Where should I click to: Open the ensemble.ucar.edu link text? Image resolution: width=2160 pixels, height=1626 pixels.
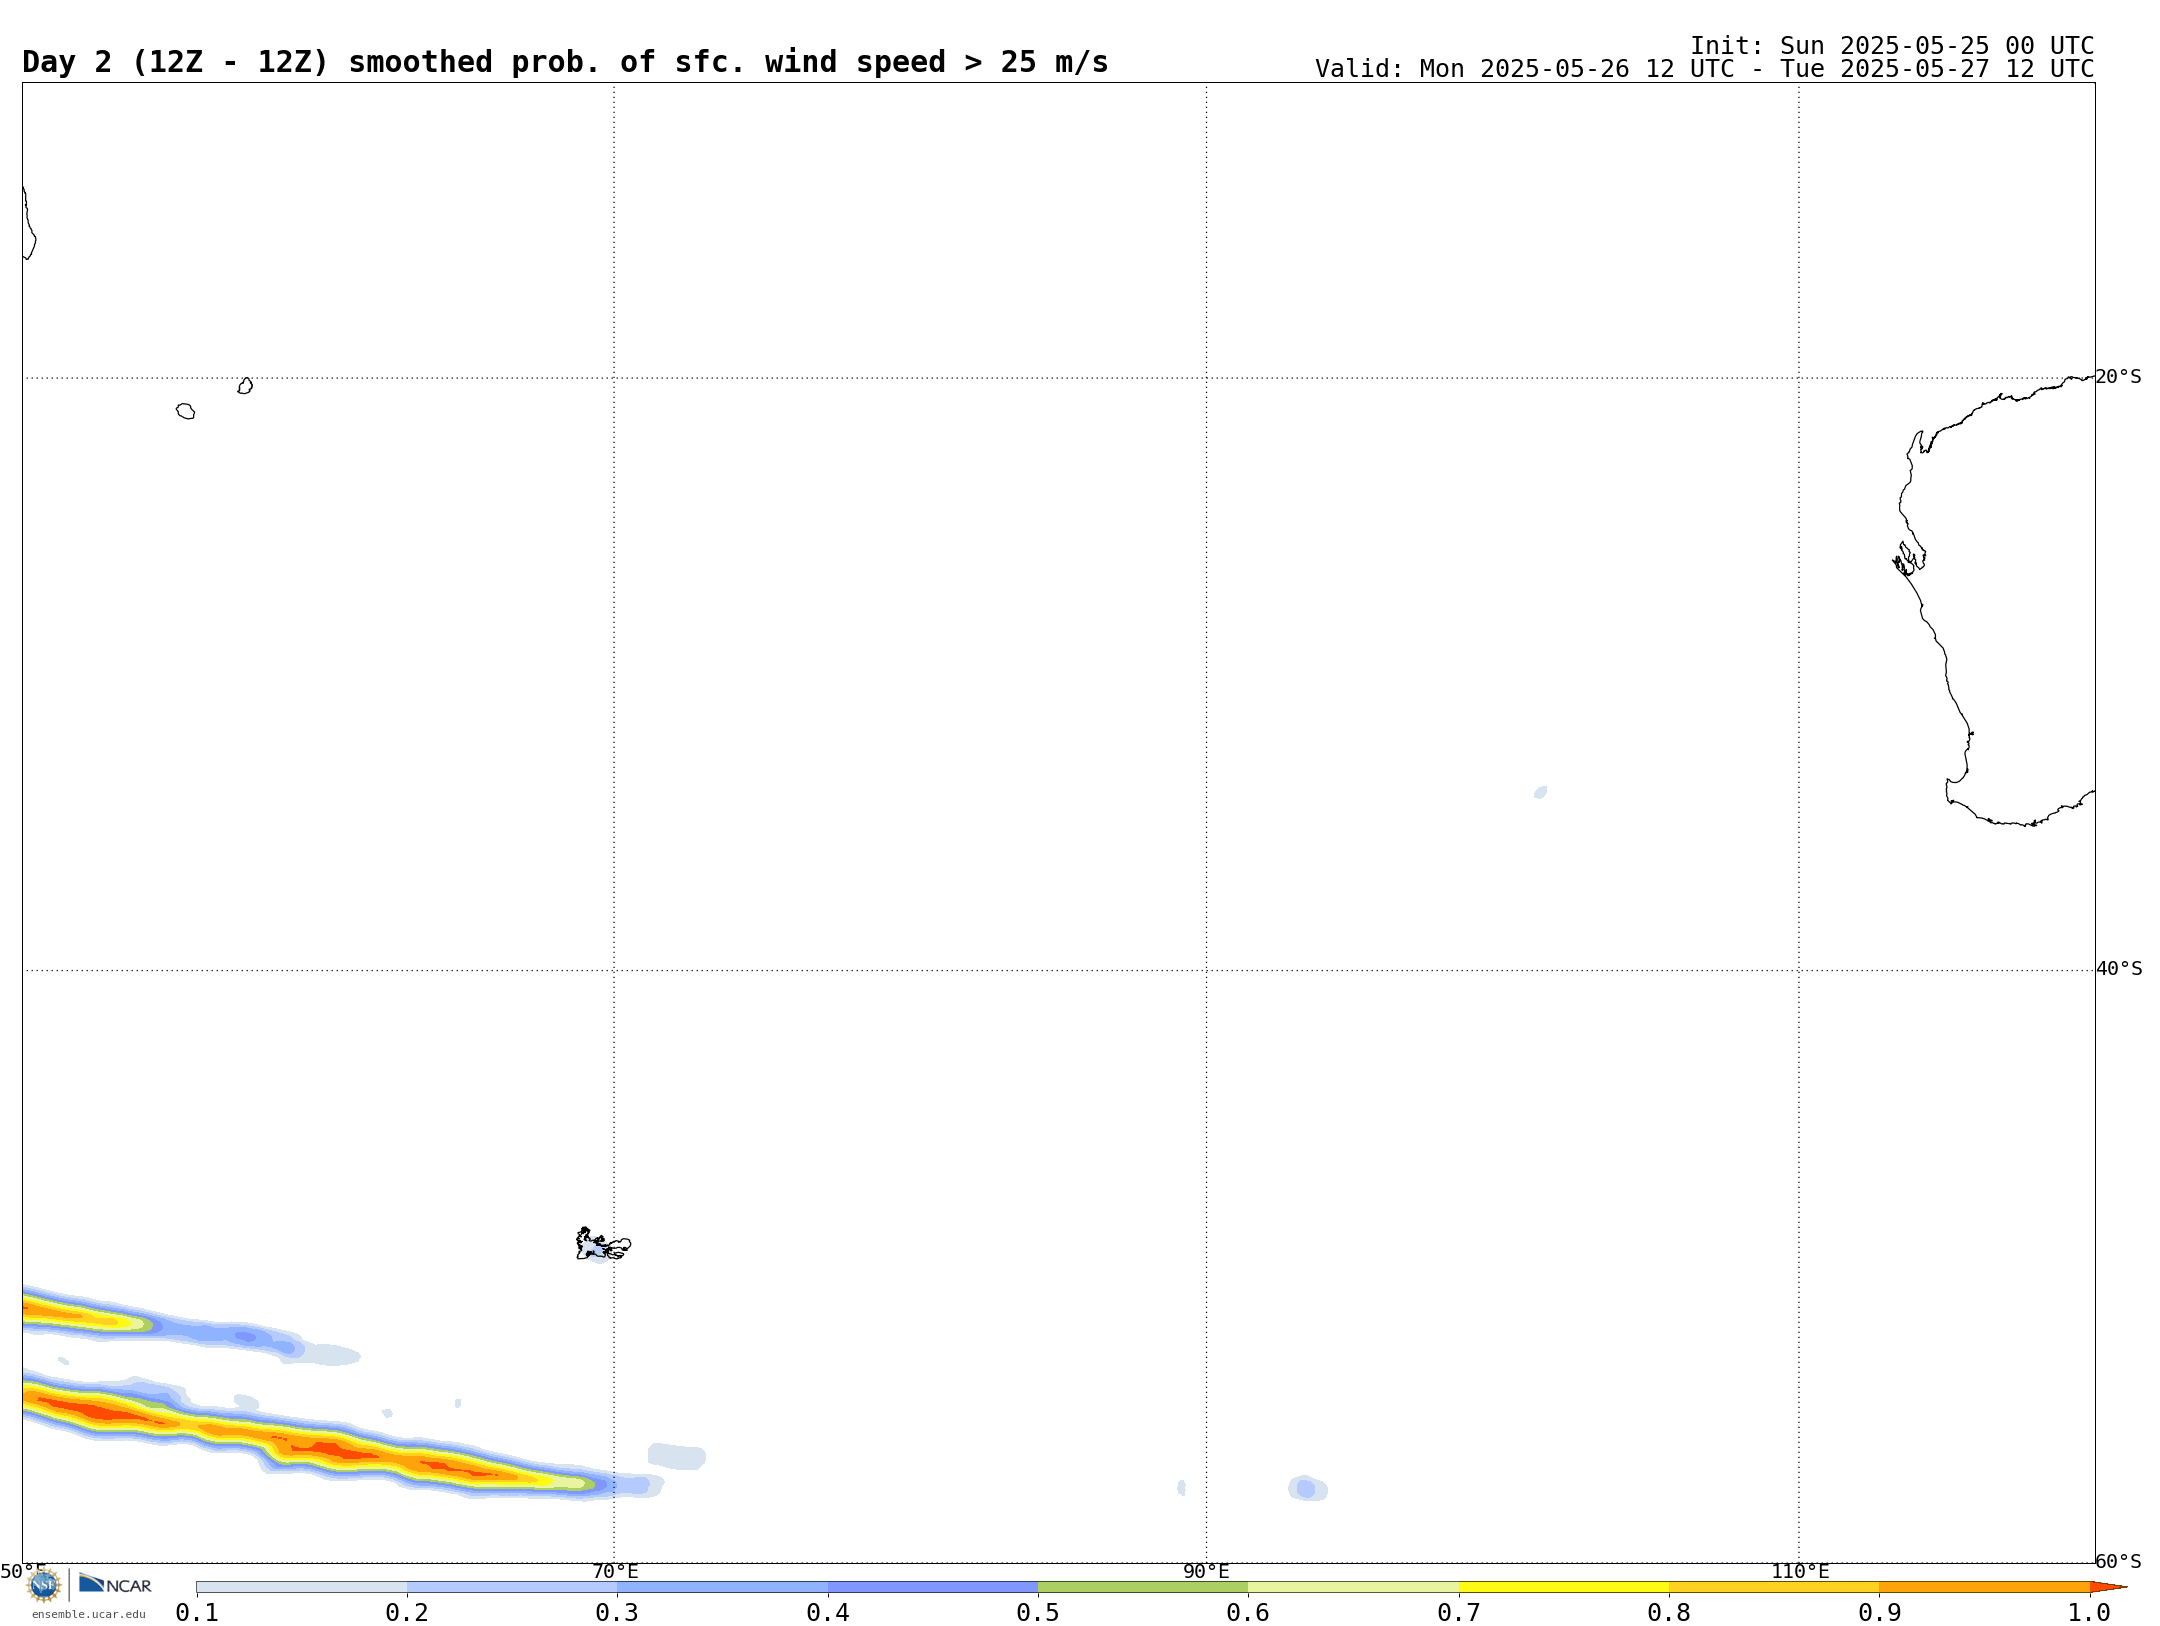(88, 1614)
